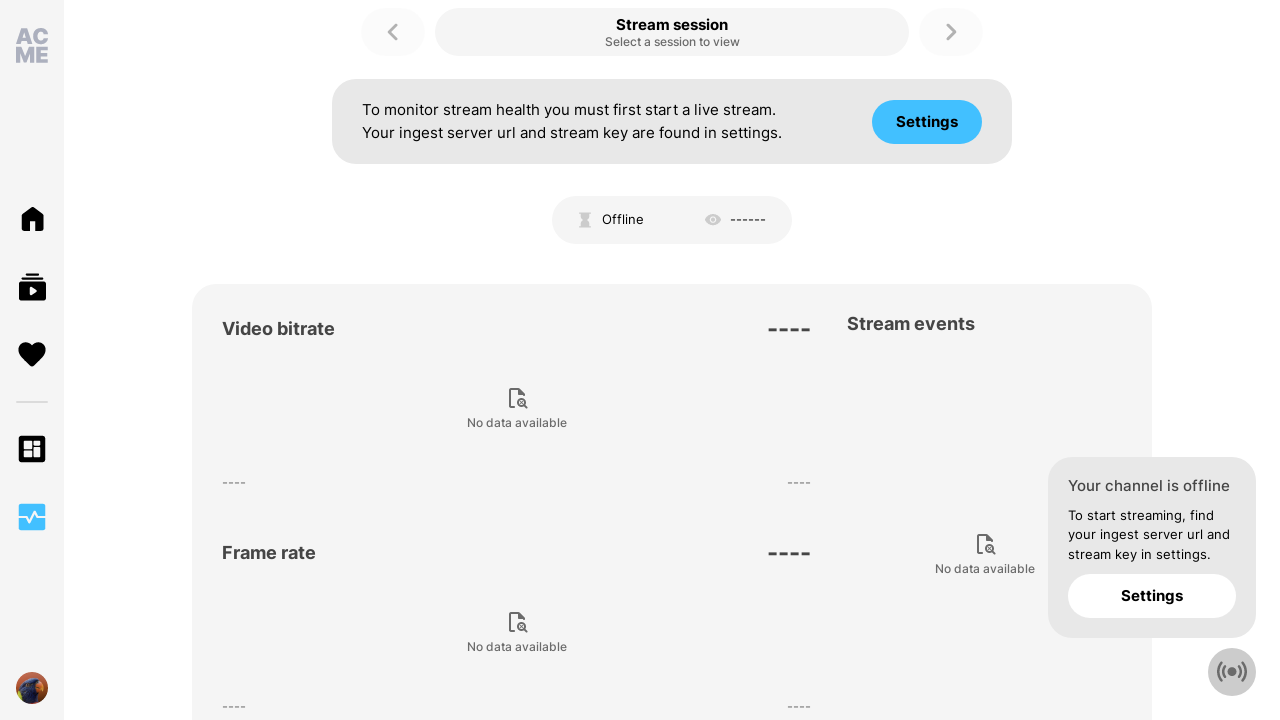
Task: Click Video bitrate no-data document icon
Action: click(x=517, y=398)
